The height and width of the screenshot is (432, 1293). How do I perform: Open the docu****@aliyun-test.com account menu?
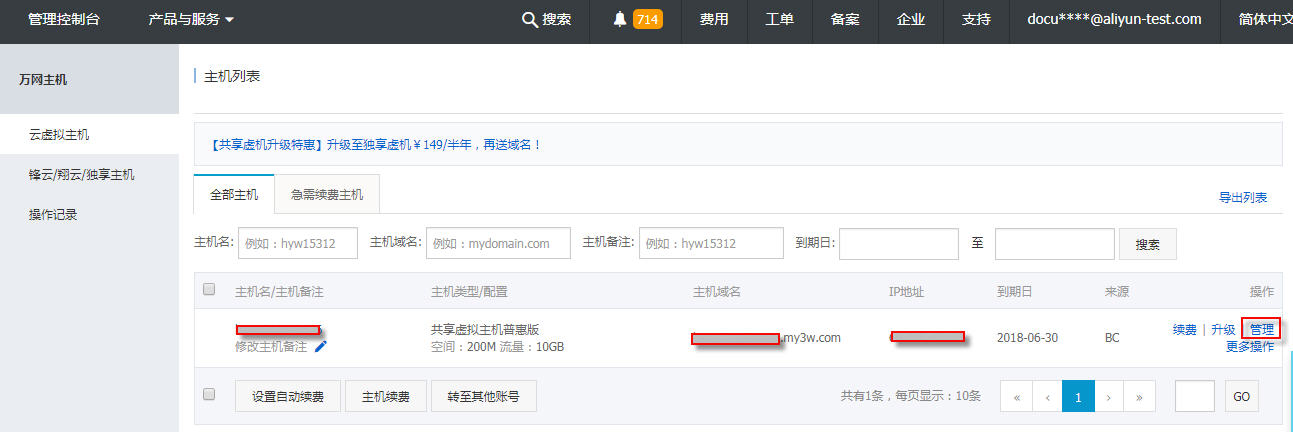pyautogui.click(x=1114, y=20)
